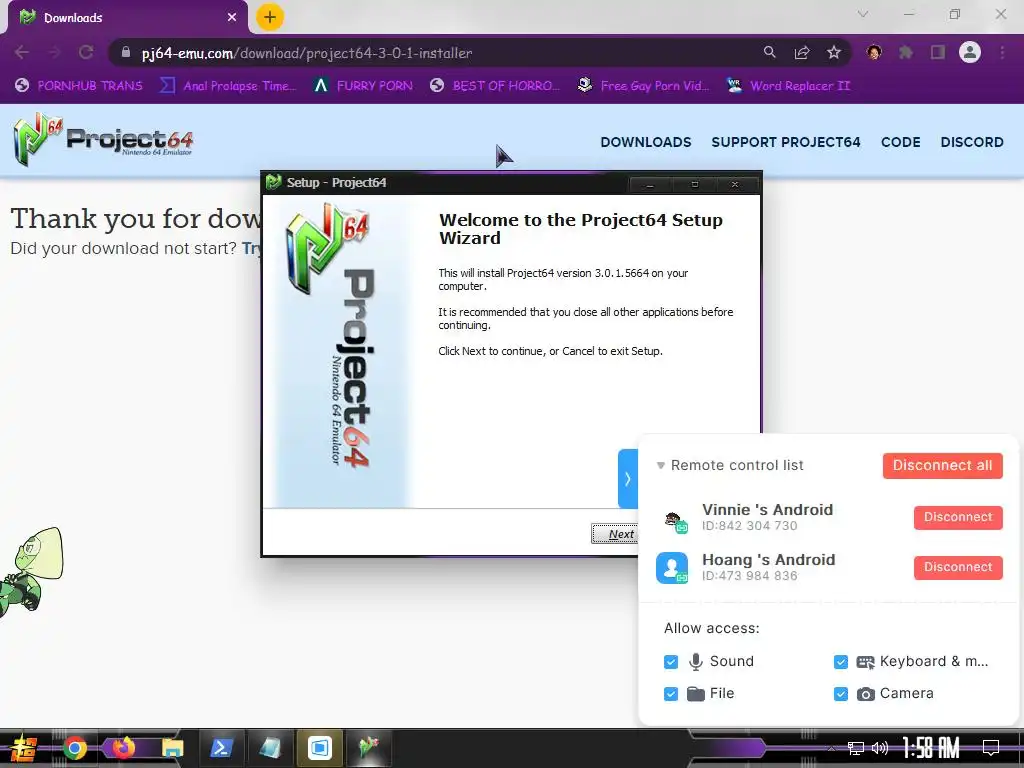Close the Downloads browser tab

tap(232, 18)
